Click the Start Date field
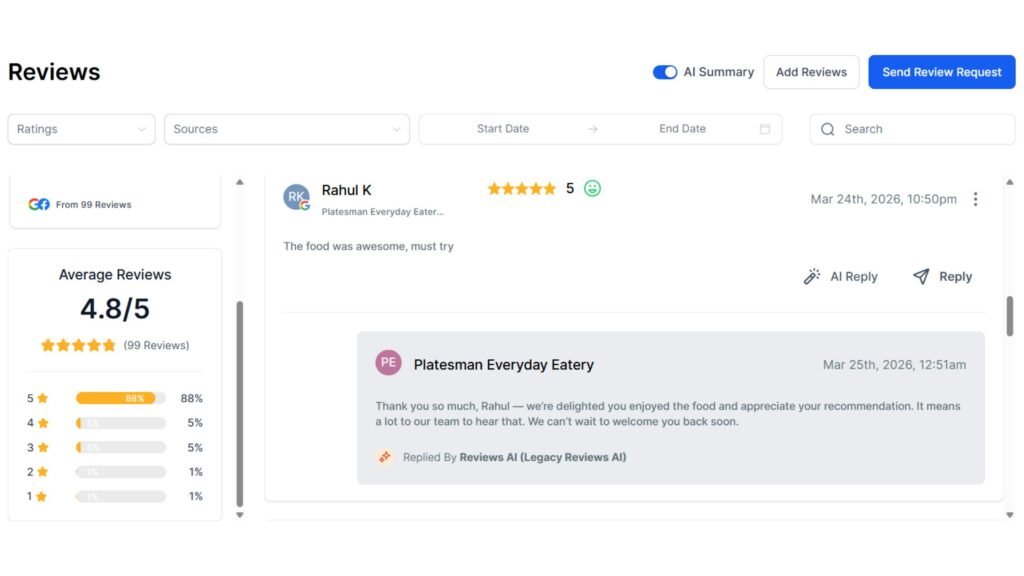The image size is (1024, 576). click(503, 129)
